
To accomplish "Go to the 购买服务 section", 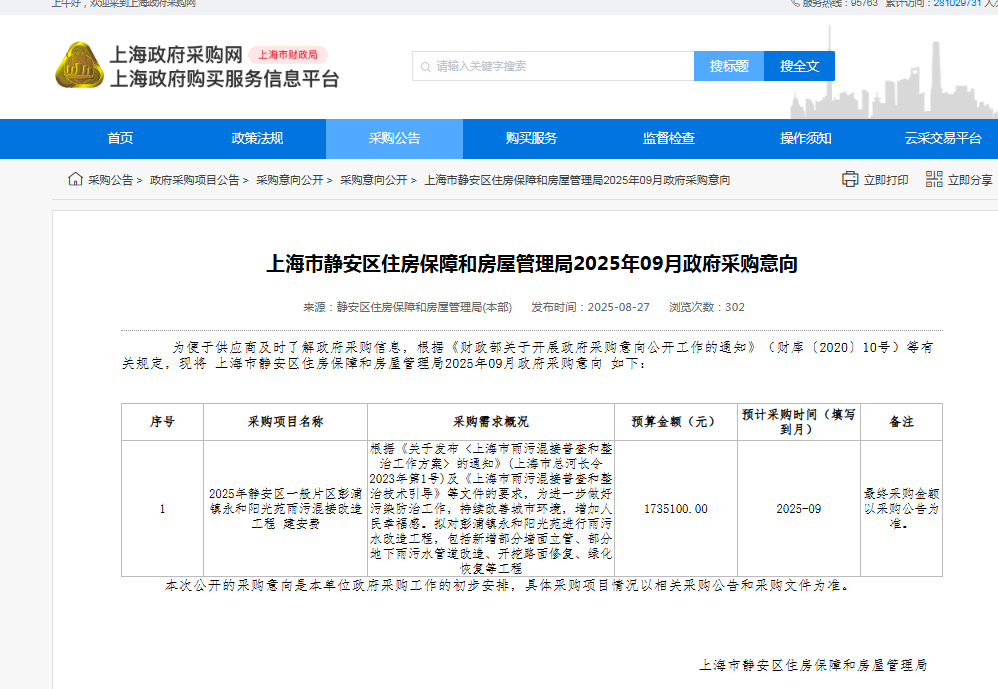I will coord(531,139).
